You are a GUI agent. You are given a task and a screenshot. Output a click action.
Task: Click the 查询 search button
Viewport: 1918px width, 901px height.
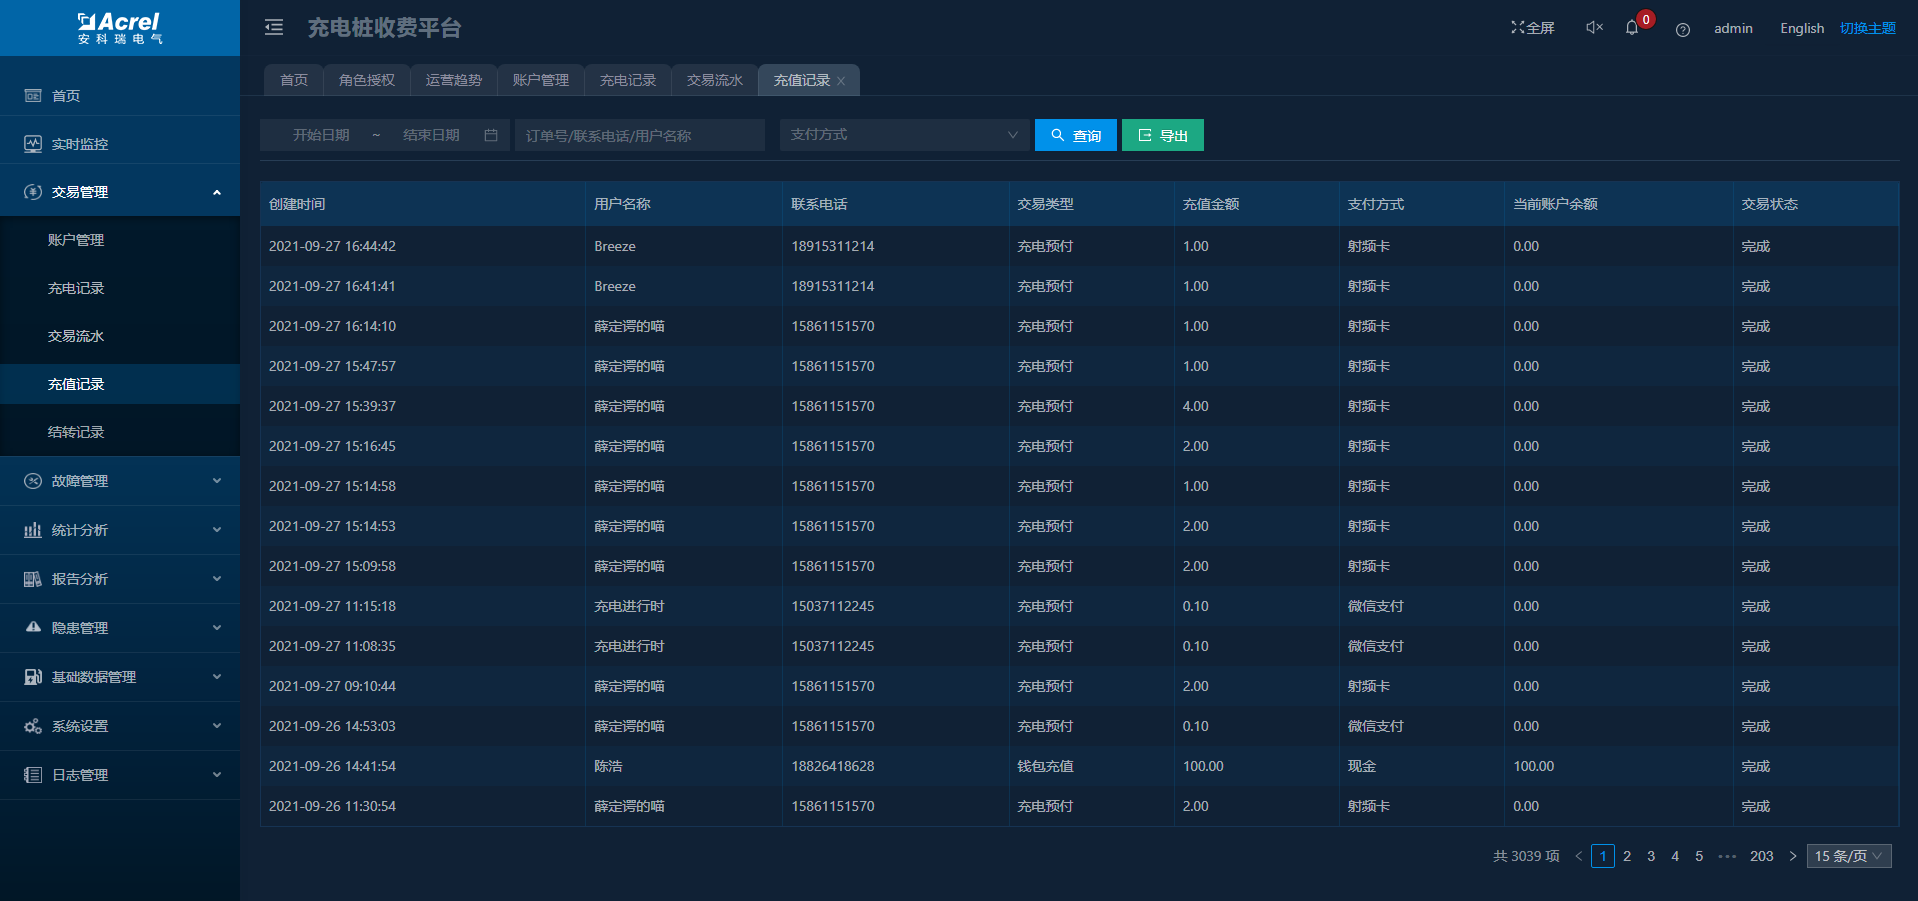[x=1075, y=135]
